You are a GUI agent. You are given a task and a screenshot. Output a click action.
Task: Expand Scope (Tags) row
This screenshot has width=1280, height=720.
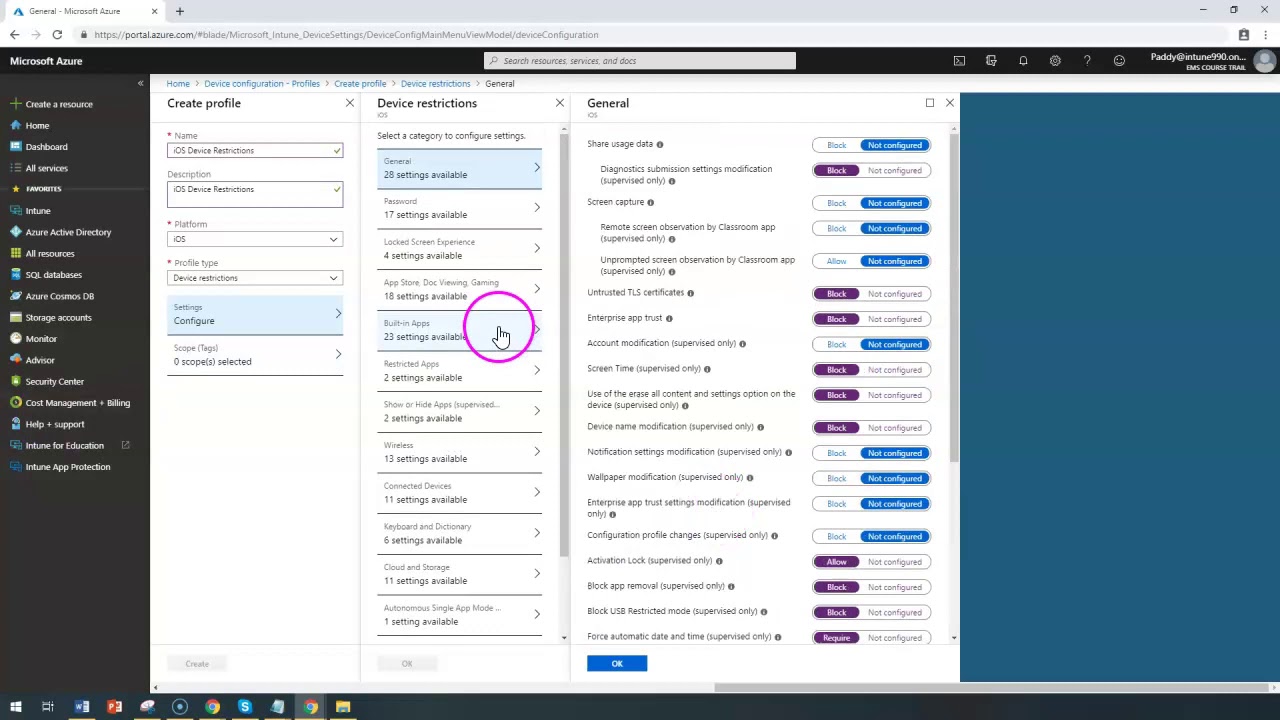tap(255, 355)
